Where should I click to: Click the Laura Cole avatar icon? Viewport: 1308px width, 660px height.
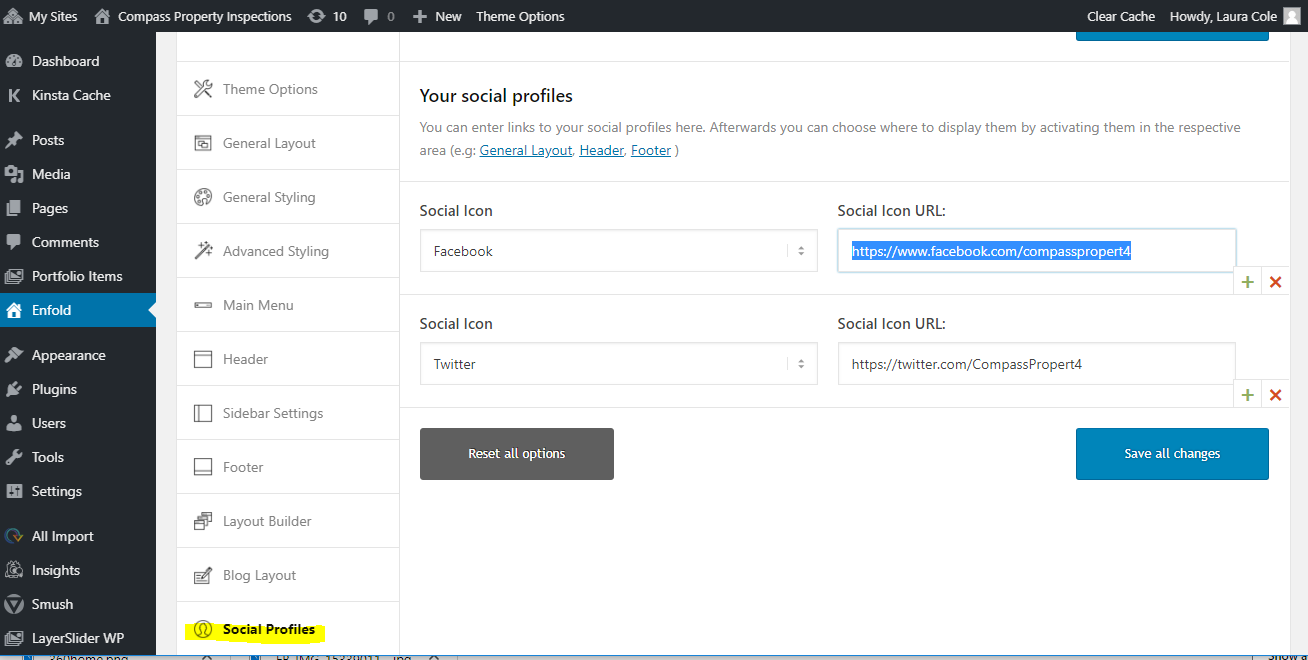1292,16
